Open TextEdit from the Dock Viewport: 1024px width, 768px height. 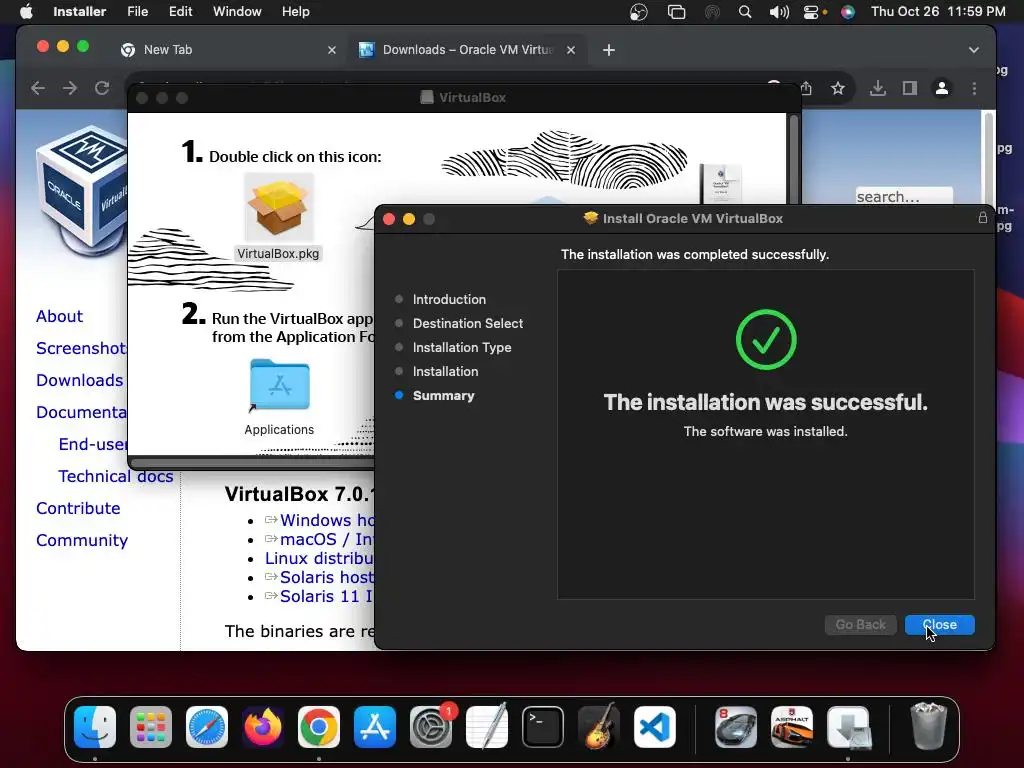tap(487, 727)
